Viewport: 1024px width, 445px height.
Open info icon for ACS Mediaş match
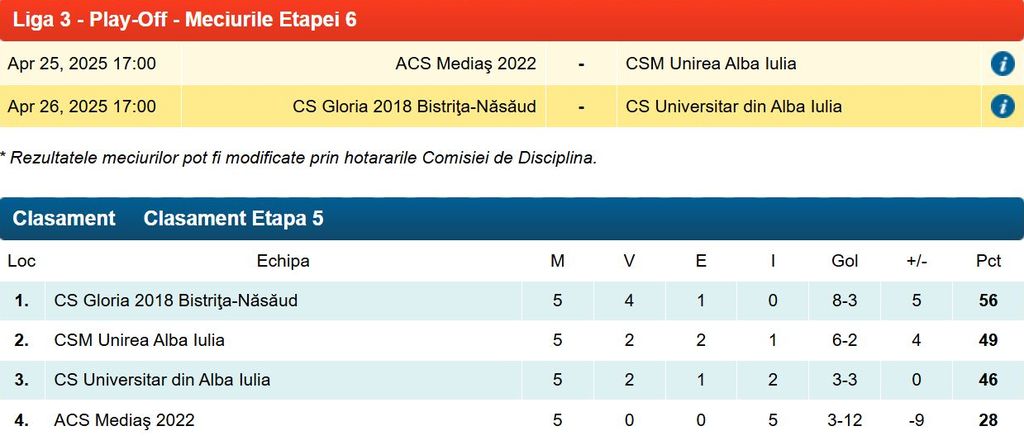pos(1002,64)
